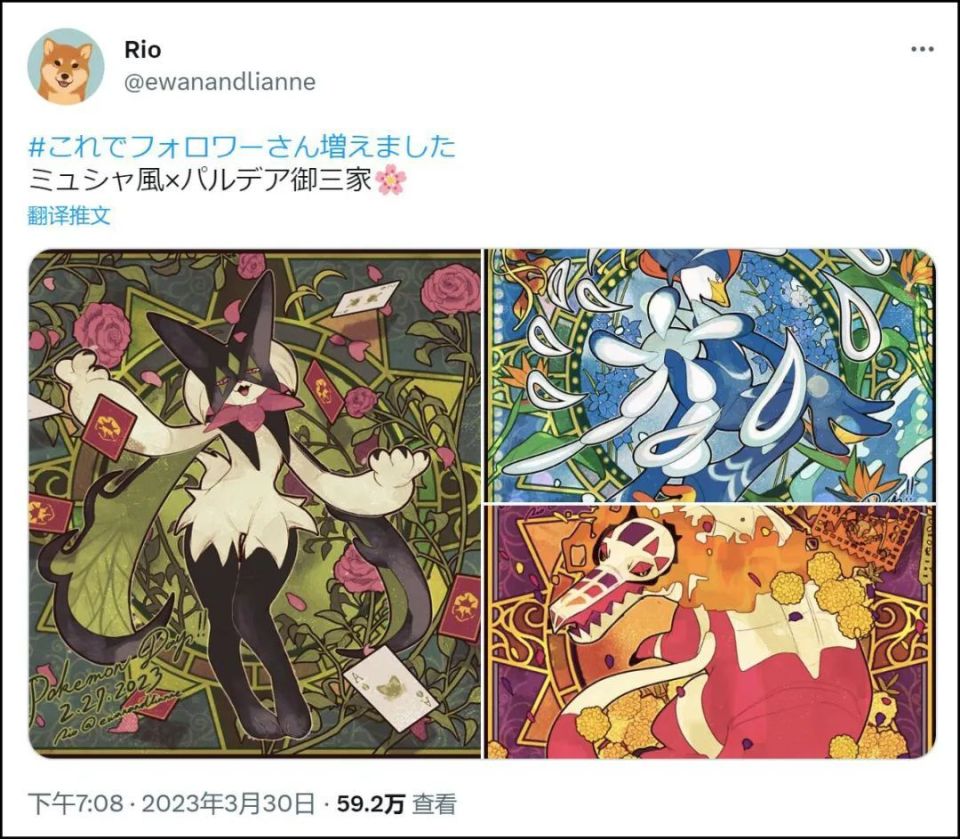
Task: Click Rio's Shiba dog profile avatar
Action: point(66,66)
